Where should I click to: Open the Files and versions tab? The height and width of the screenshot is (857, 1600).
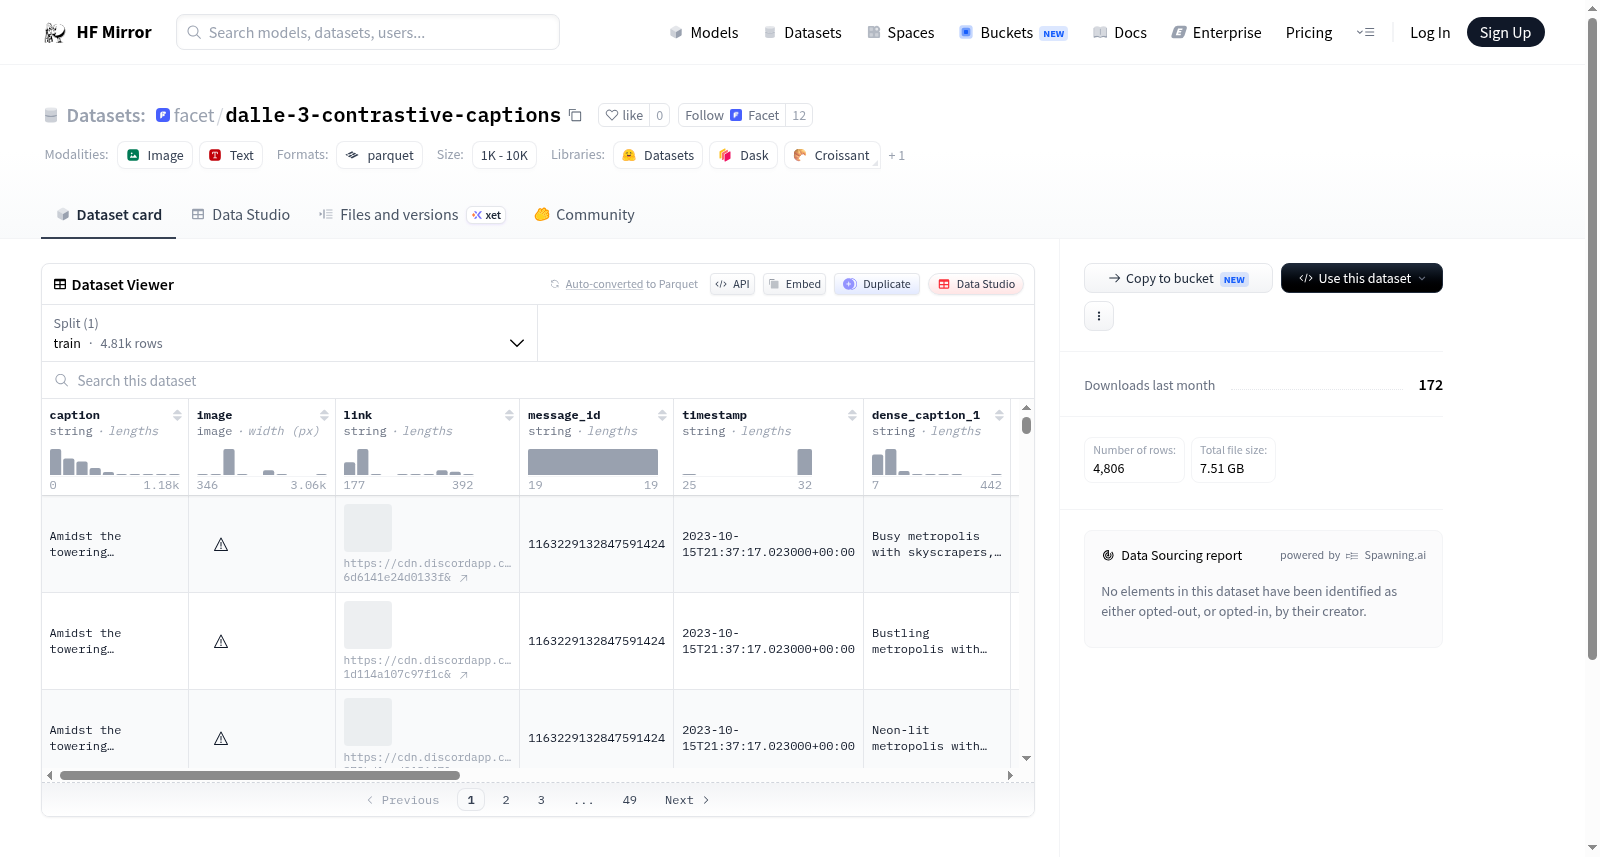[x=412, y=215]
